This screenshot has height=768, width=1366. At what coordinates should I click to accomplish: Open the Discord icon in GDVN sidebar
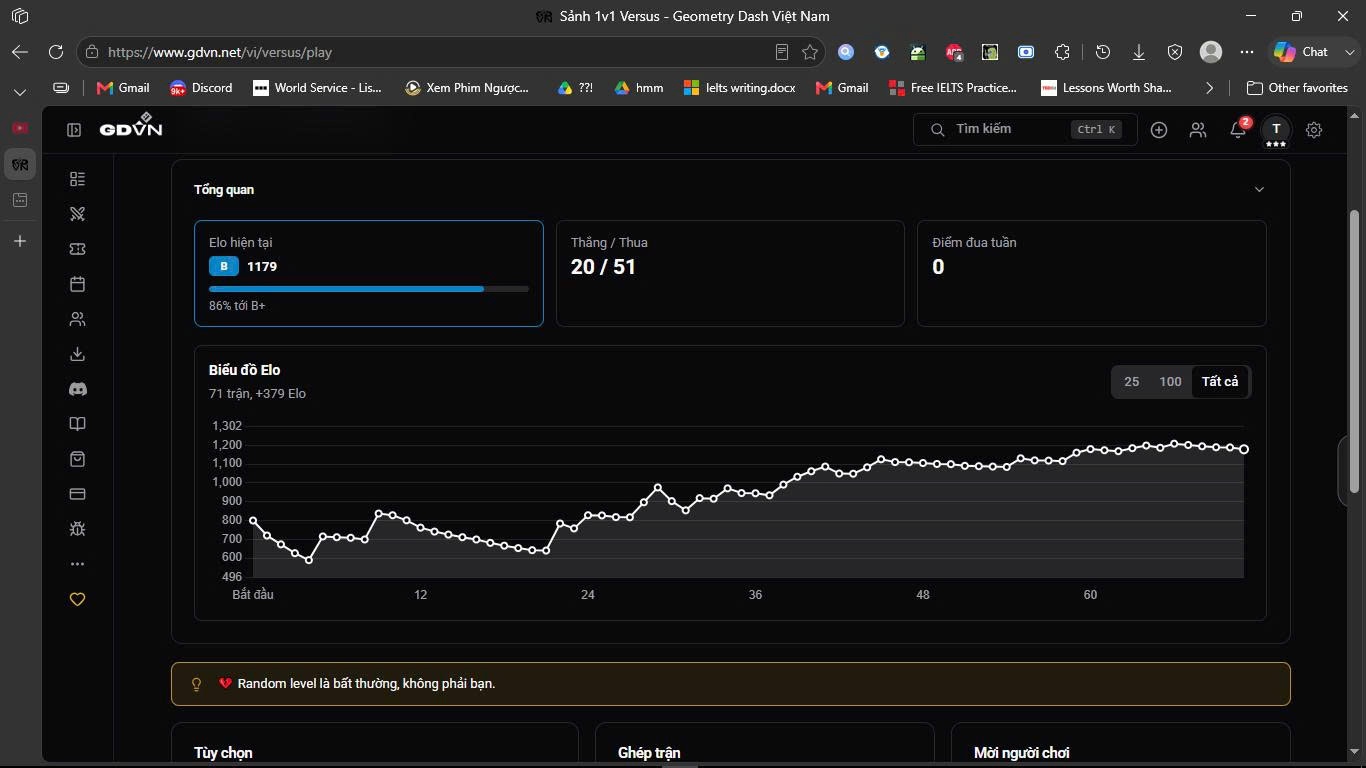77,389
